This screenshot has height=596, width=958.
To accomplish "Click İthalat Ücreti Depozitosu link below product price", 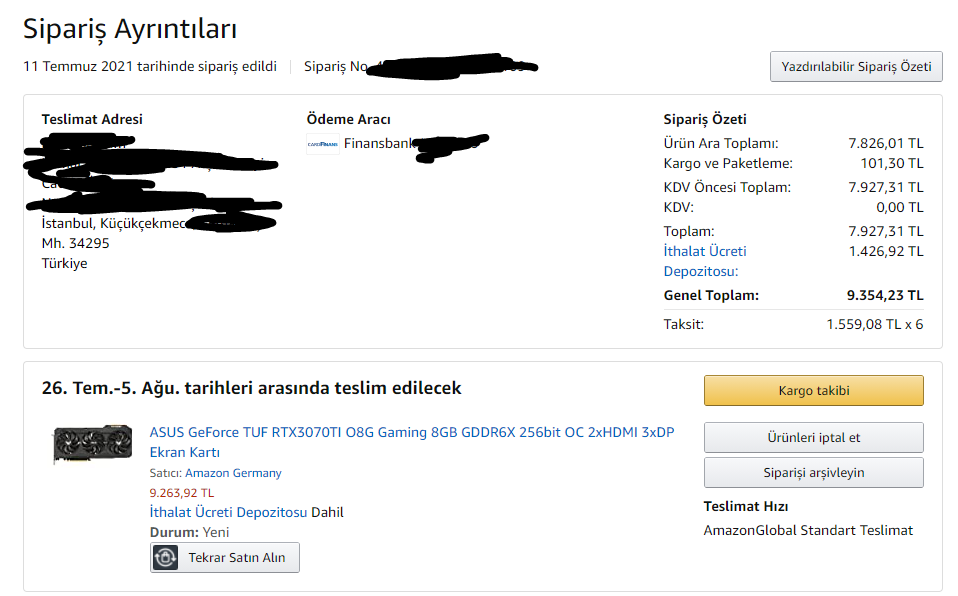I will tap(228, 512).
